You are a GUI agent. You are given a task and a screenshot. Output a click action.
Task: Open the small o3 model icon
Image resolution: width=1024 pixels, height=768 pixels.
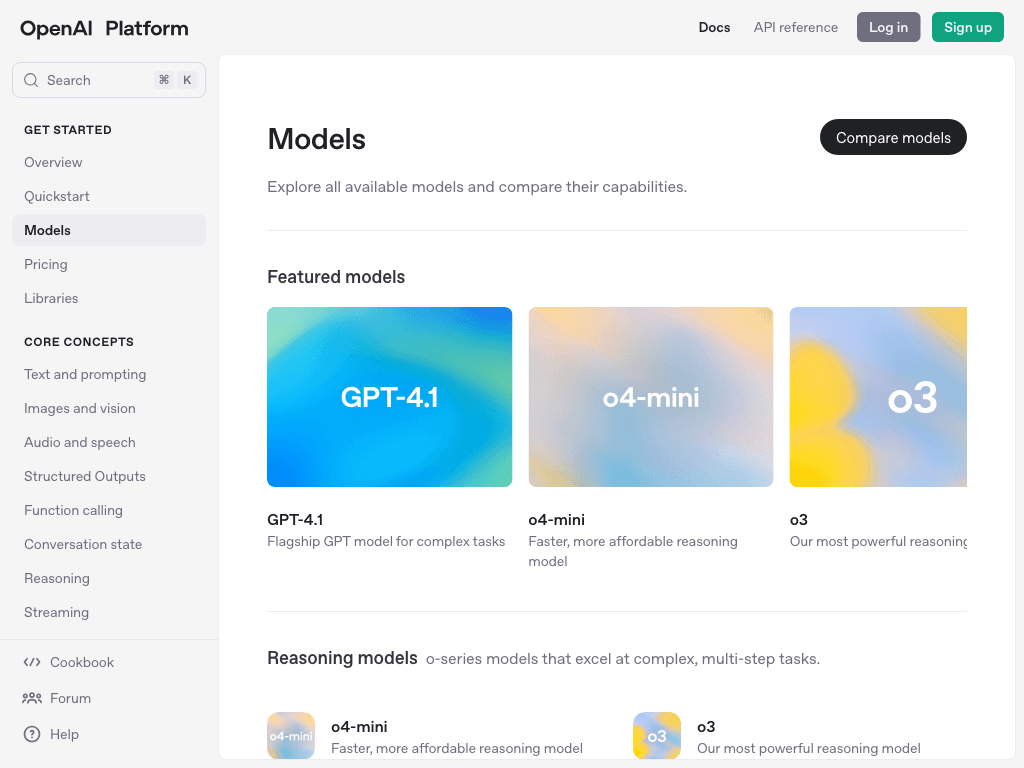[x=657, y=735]
